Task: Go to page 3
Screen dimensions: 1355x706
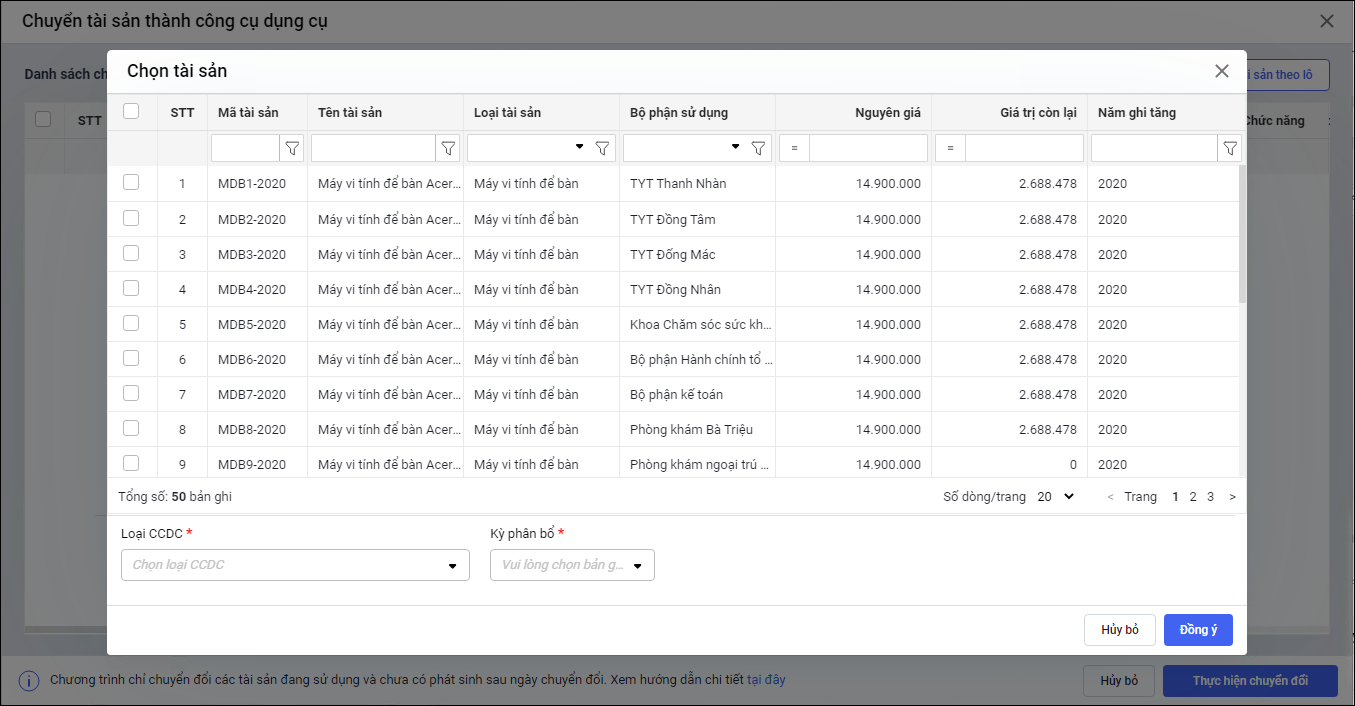Action: coord(1210,497)
